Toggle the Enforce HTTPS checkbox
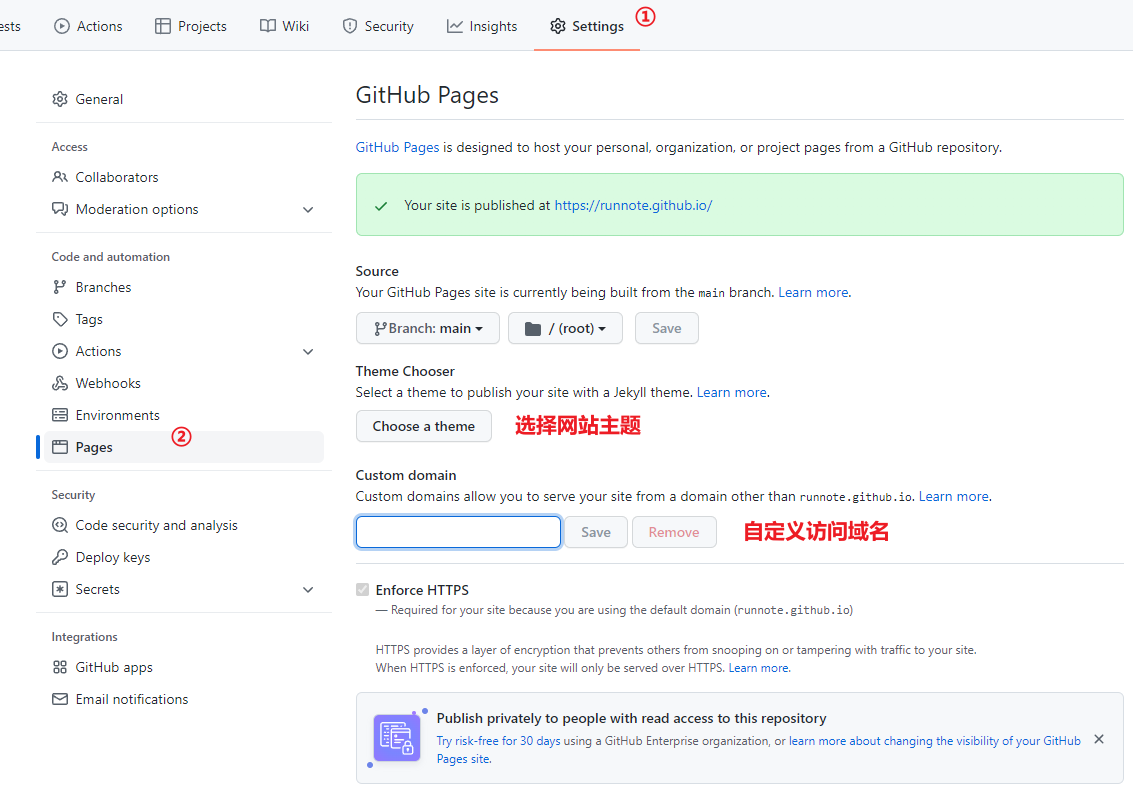Screen dimensions: 1133x793 362,590
